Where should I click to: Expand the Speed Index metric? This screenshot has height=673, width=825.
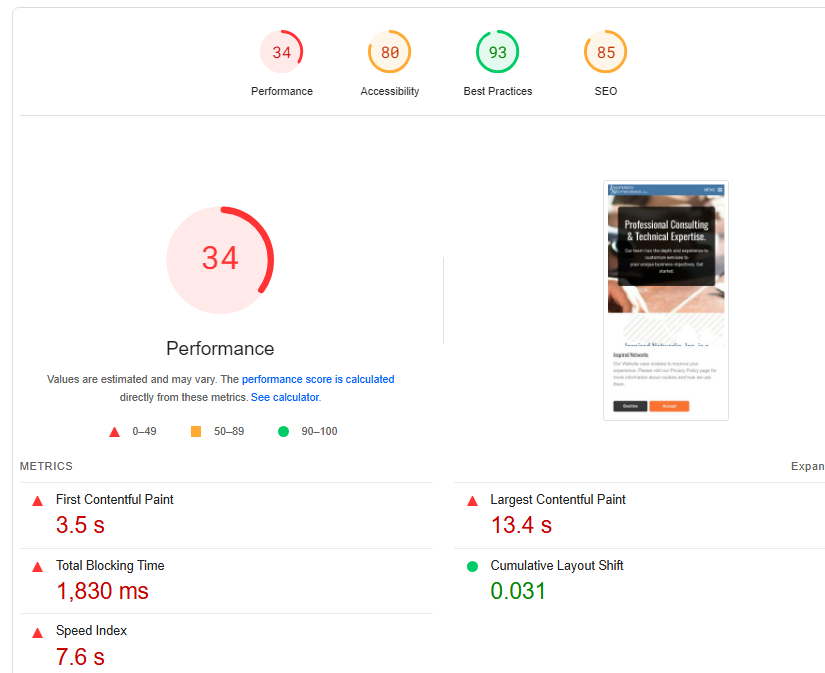226,644
